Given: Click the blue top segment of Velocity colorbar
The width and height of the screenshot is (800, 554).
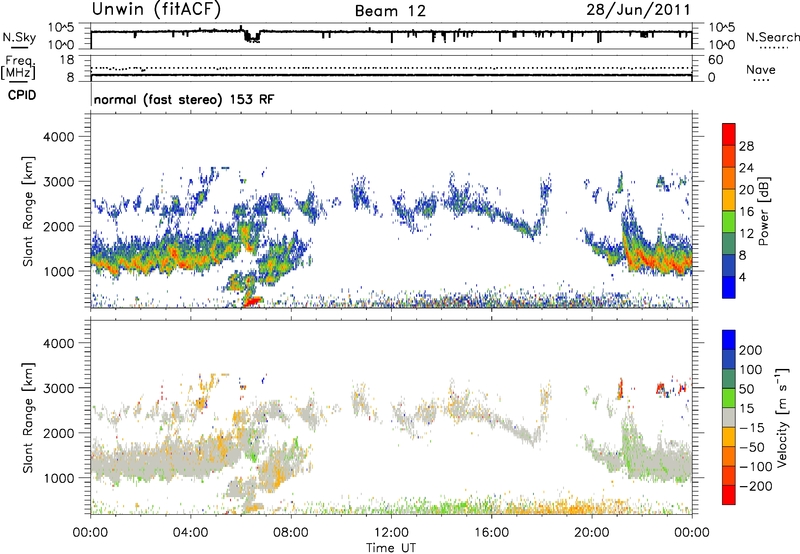Looking at the screenshot, I should (729, 340).
